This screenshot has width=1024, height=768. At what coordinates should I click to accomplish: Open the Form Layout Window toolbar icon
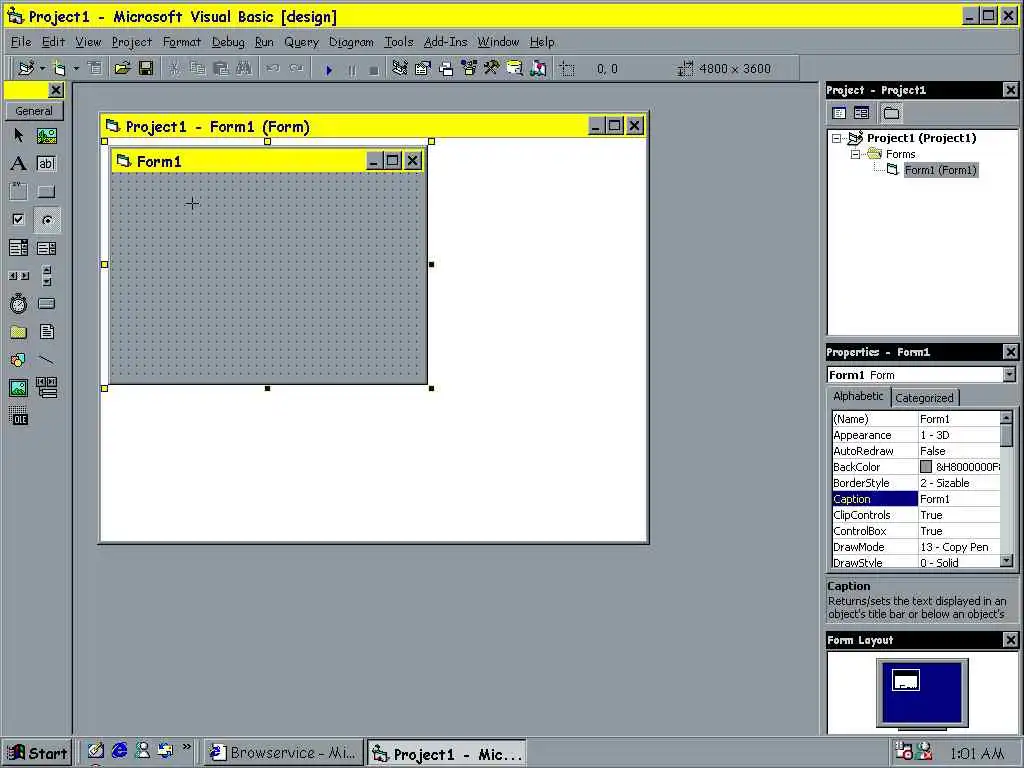pos(446,68)
